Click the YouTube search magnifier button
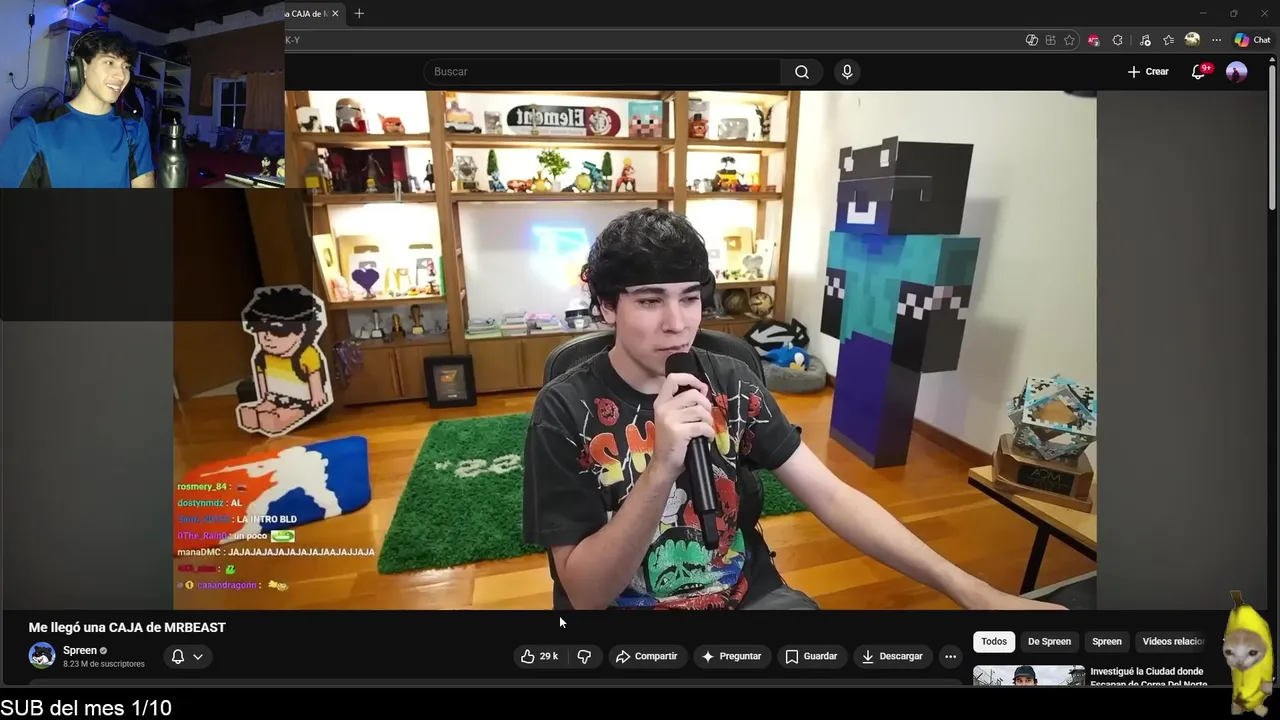This screenshot has width=1280, height=720. tap(802, 72)
